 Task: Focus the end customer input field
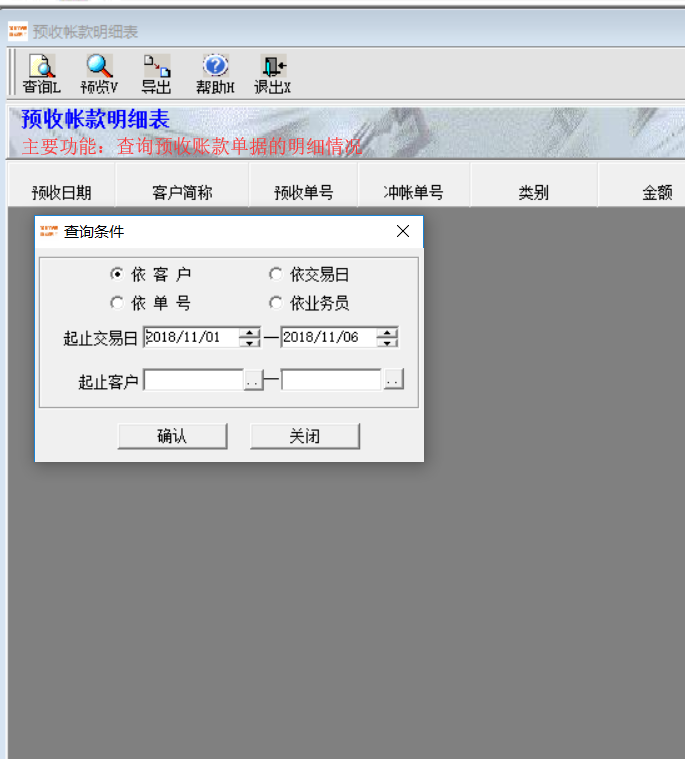332,380
